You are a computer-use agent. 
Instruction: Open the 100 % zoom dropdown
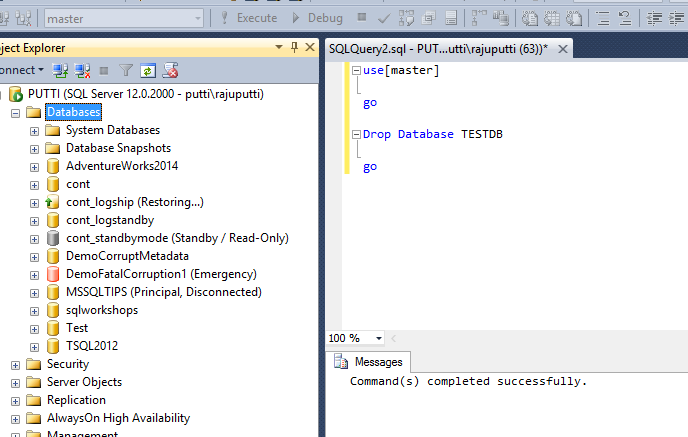tap(379, 338)
